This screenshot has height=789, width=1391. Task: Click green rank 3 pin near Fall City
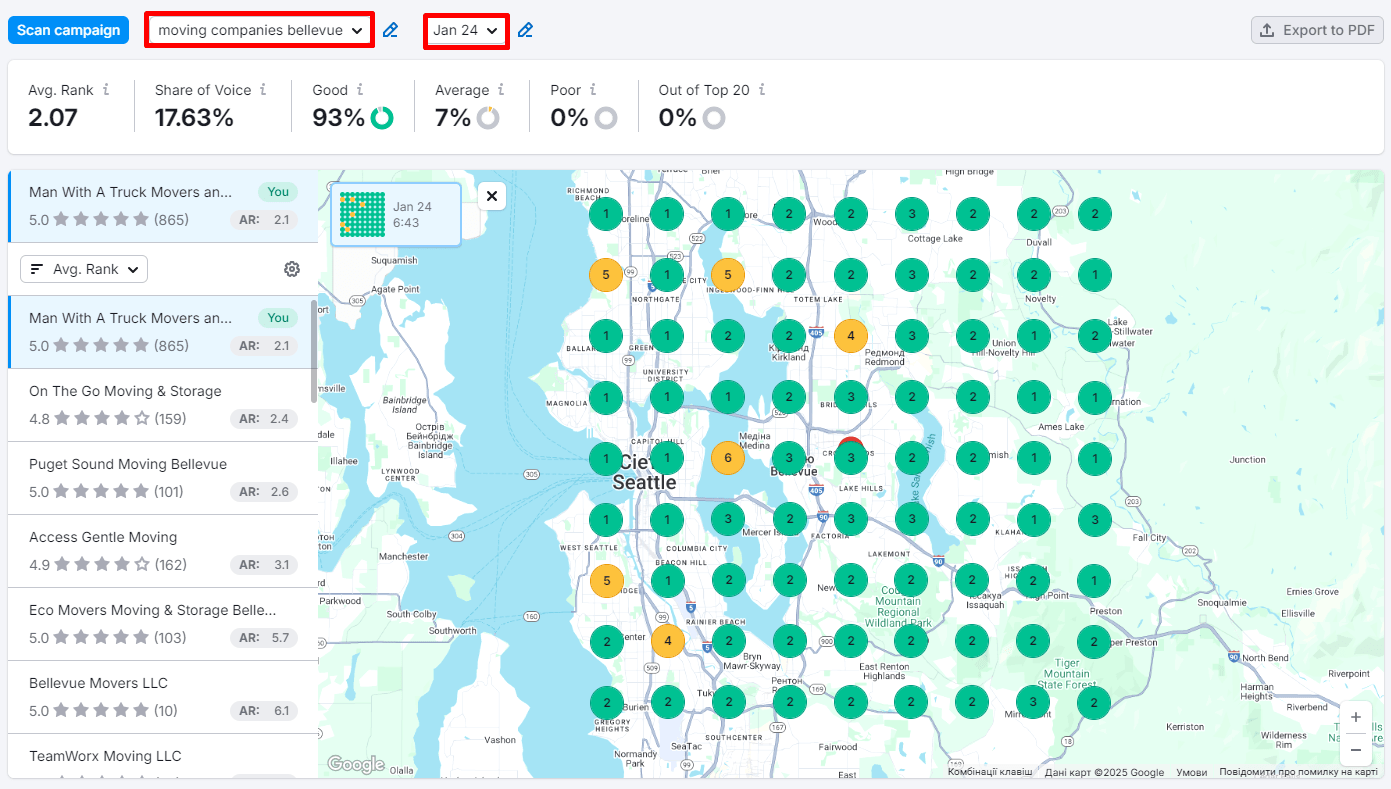click(1095, 519)
